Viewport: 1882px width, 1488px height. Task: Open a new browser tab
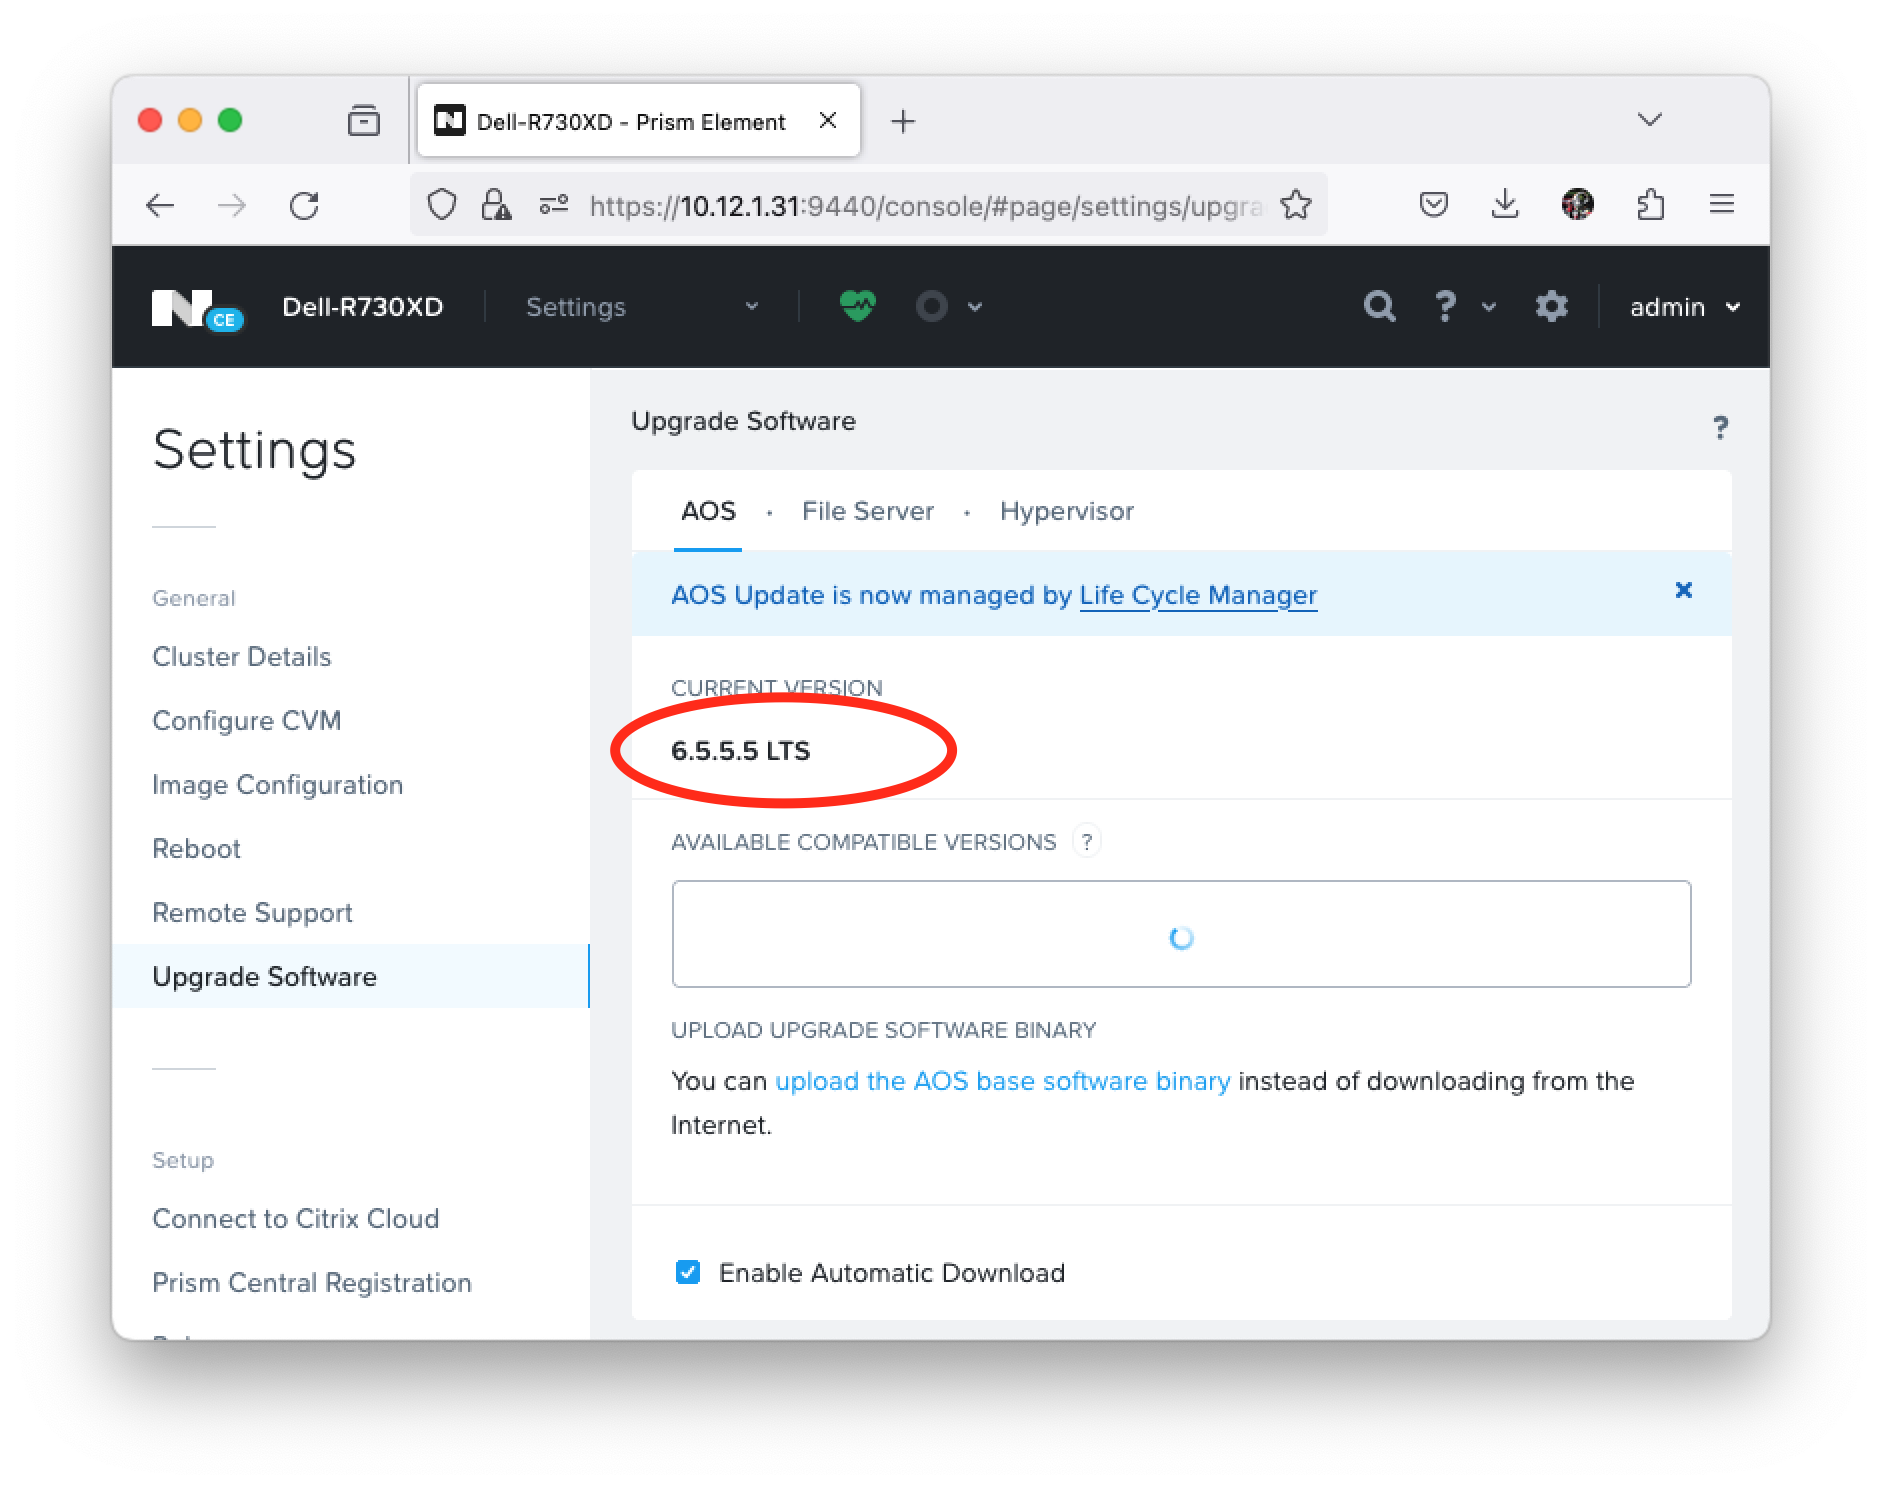pyautogui.click(x=903, y=121)
